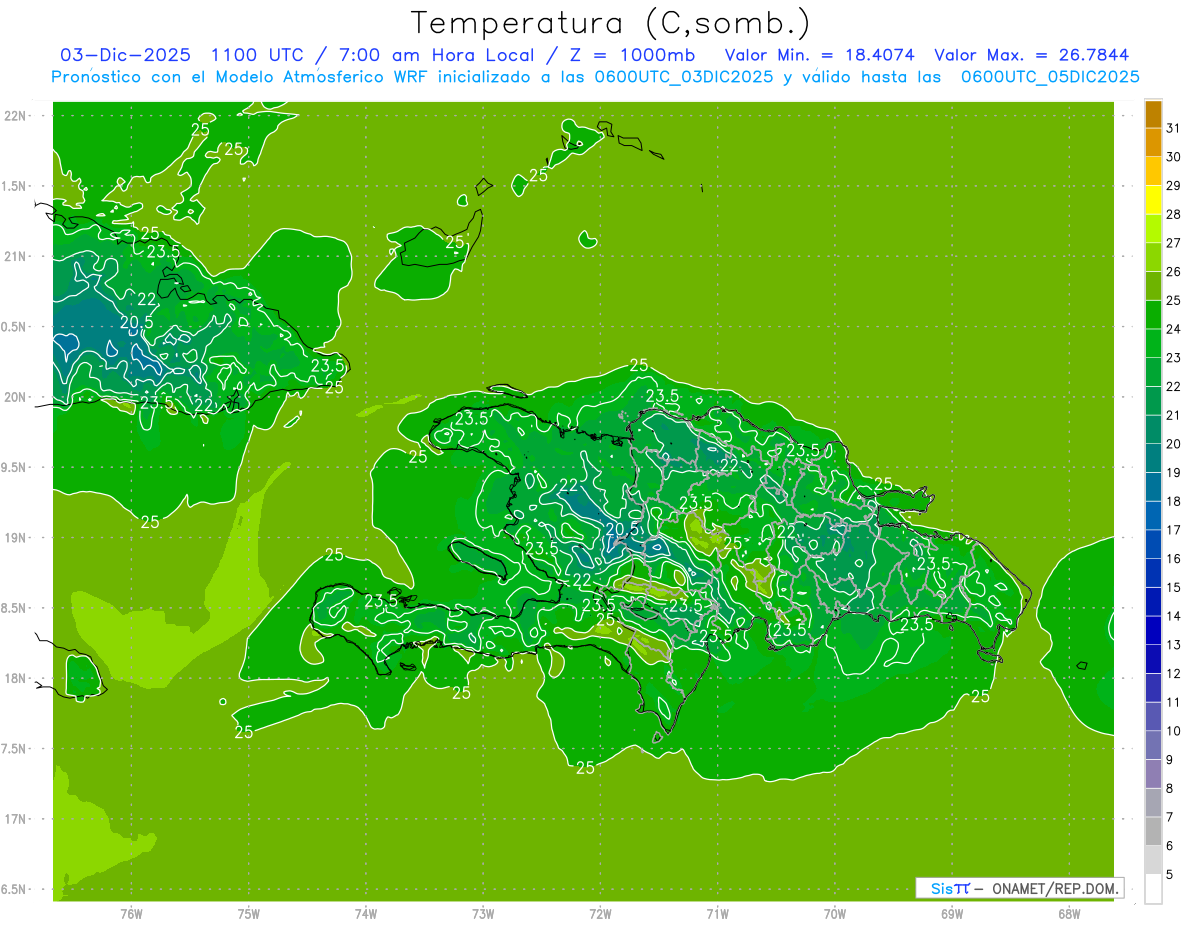Click the '19N' latitude axis label
This screenshot has width=1200, height=927.
(x=17, y=538)
